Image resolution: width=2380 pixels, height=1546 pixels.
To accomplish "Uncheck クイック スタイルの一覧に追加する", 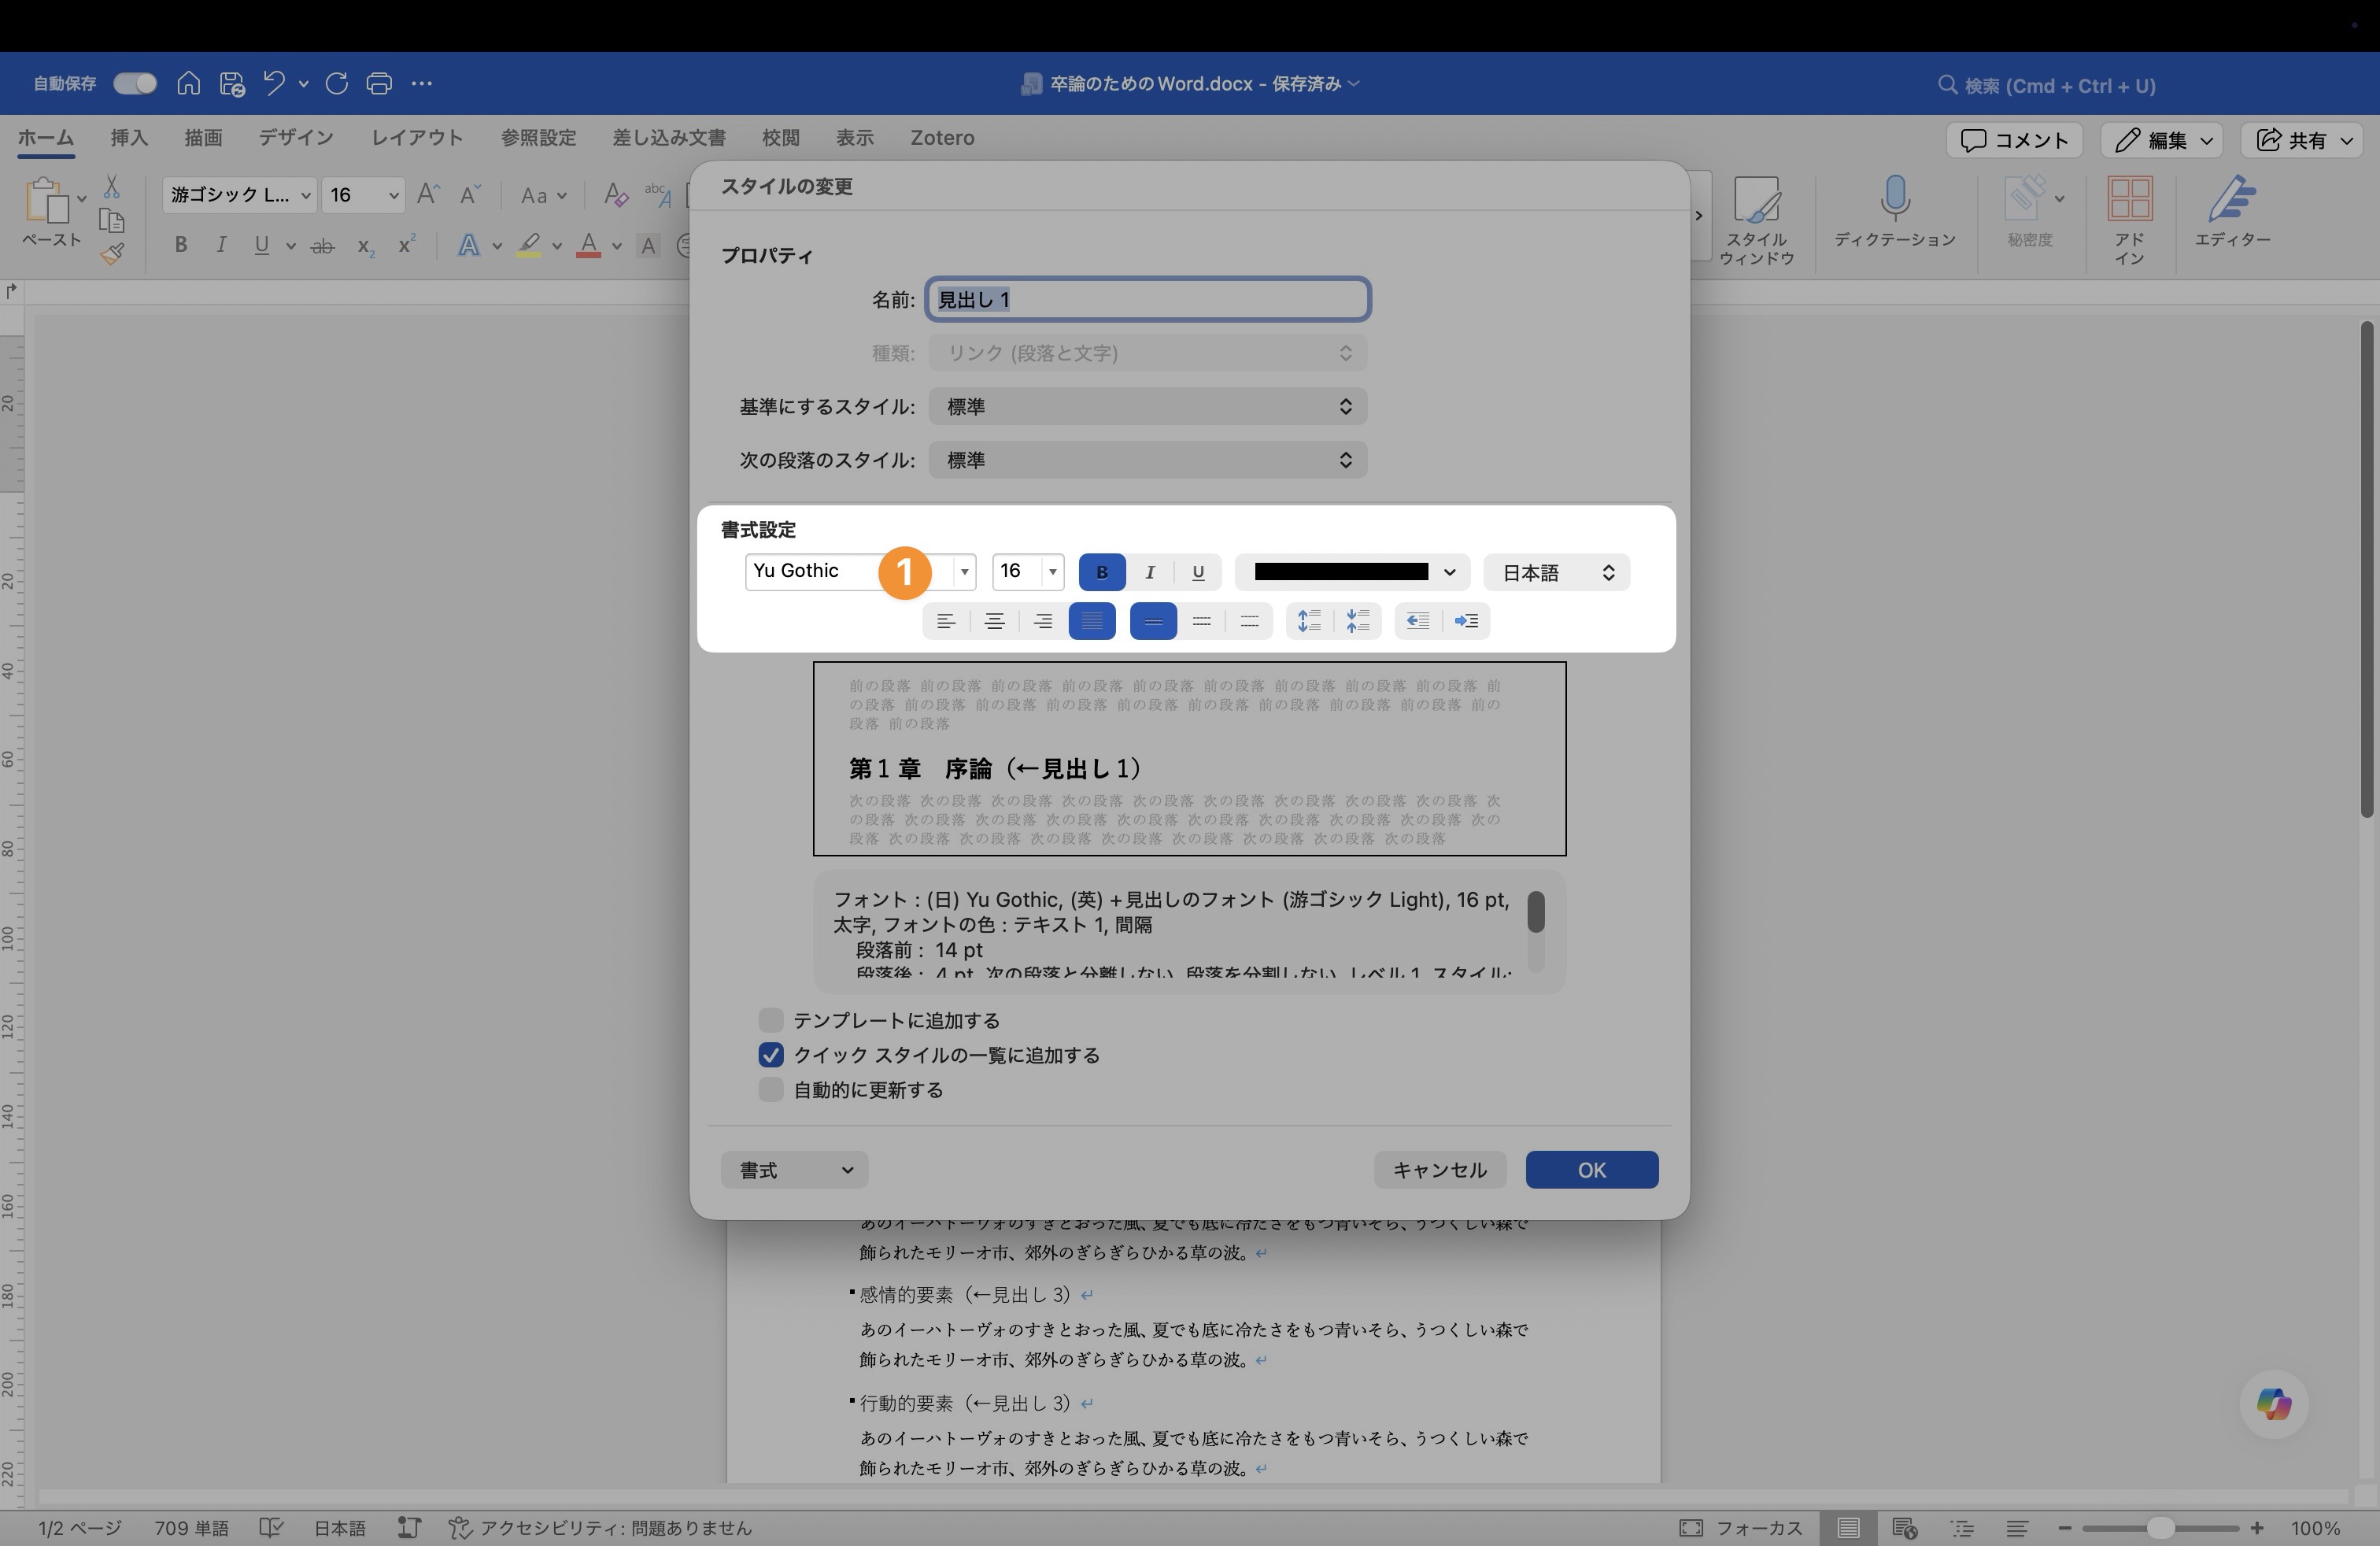I will click(770, 1055).
